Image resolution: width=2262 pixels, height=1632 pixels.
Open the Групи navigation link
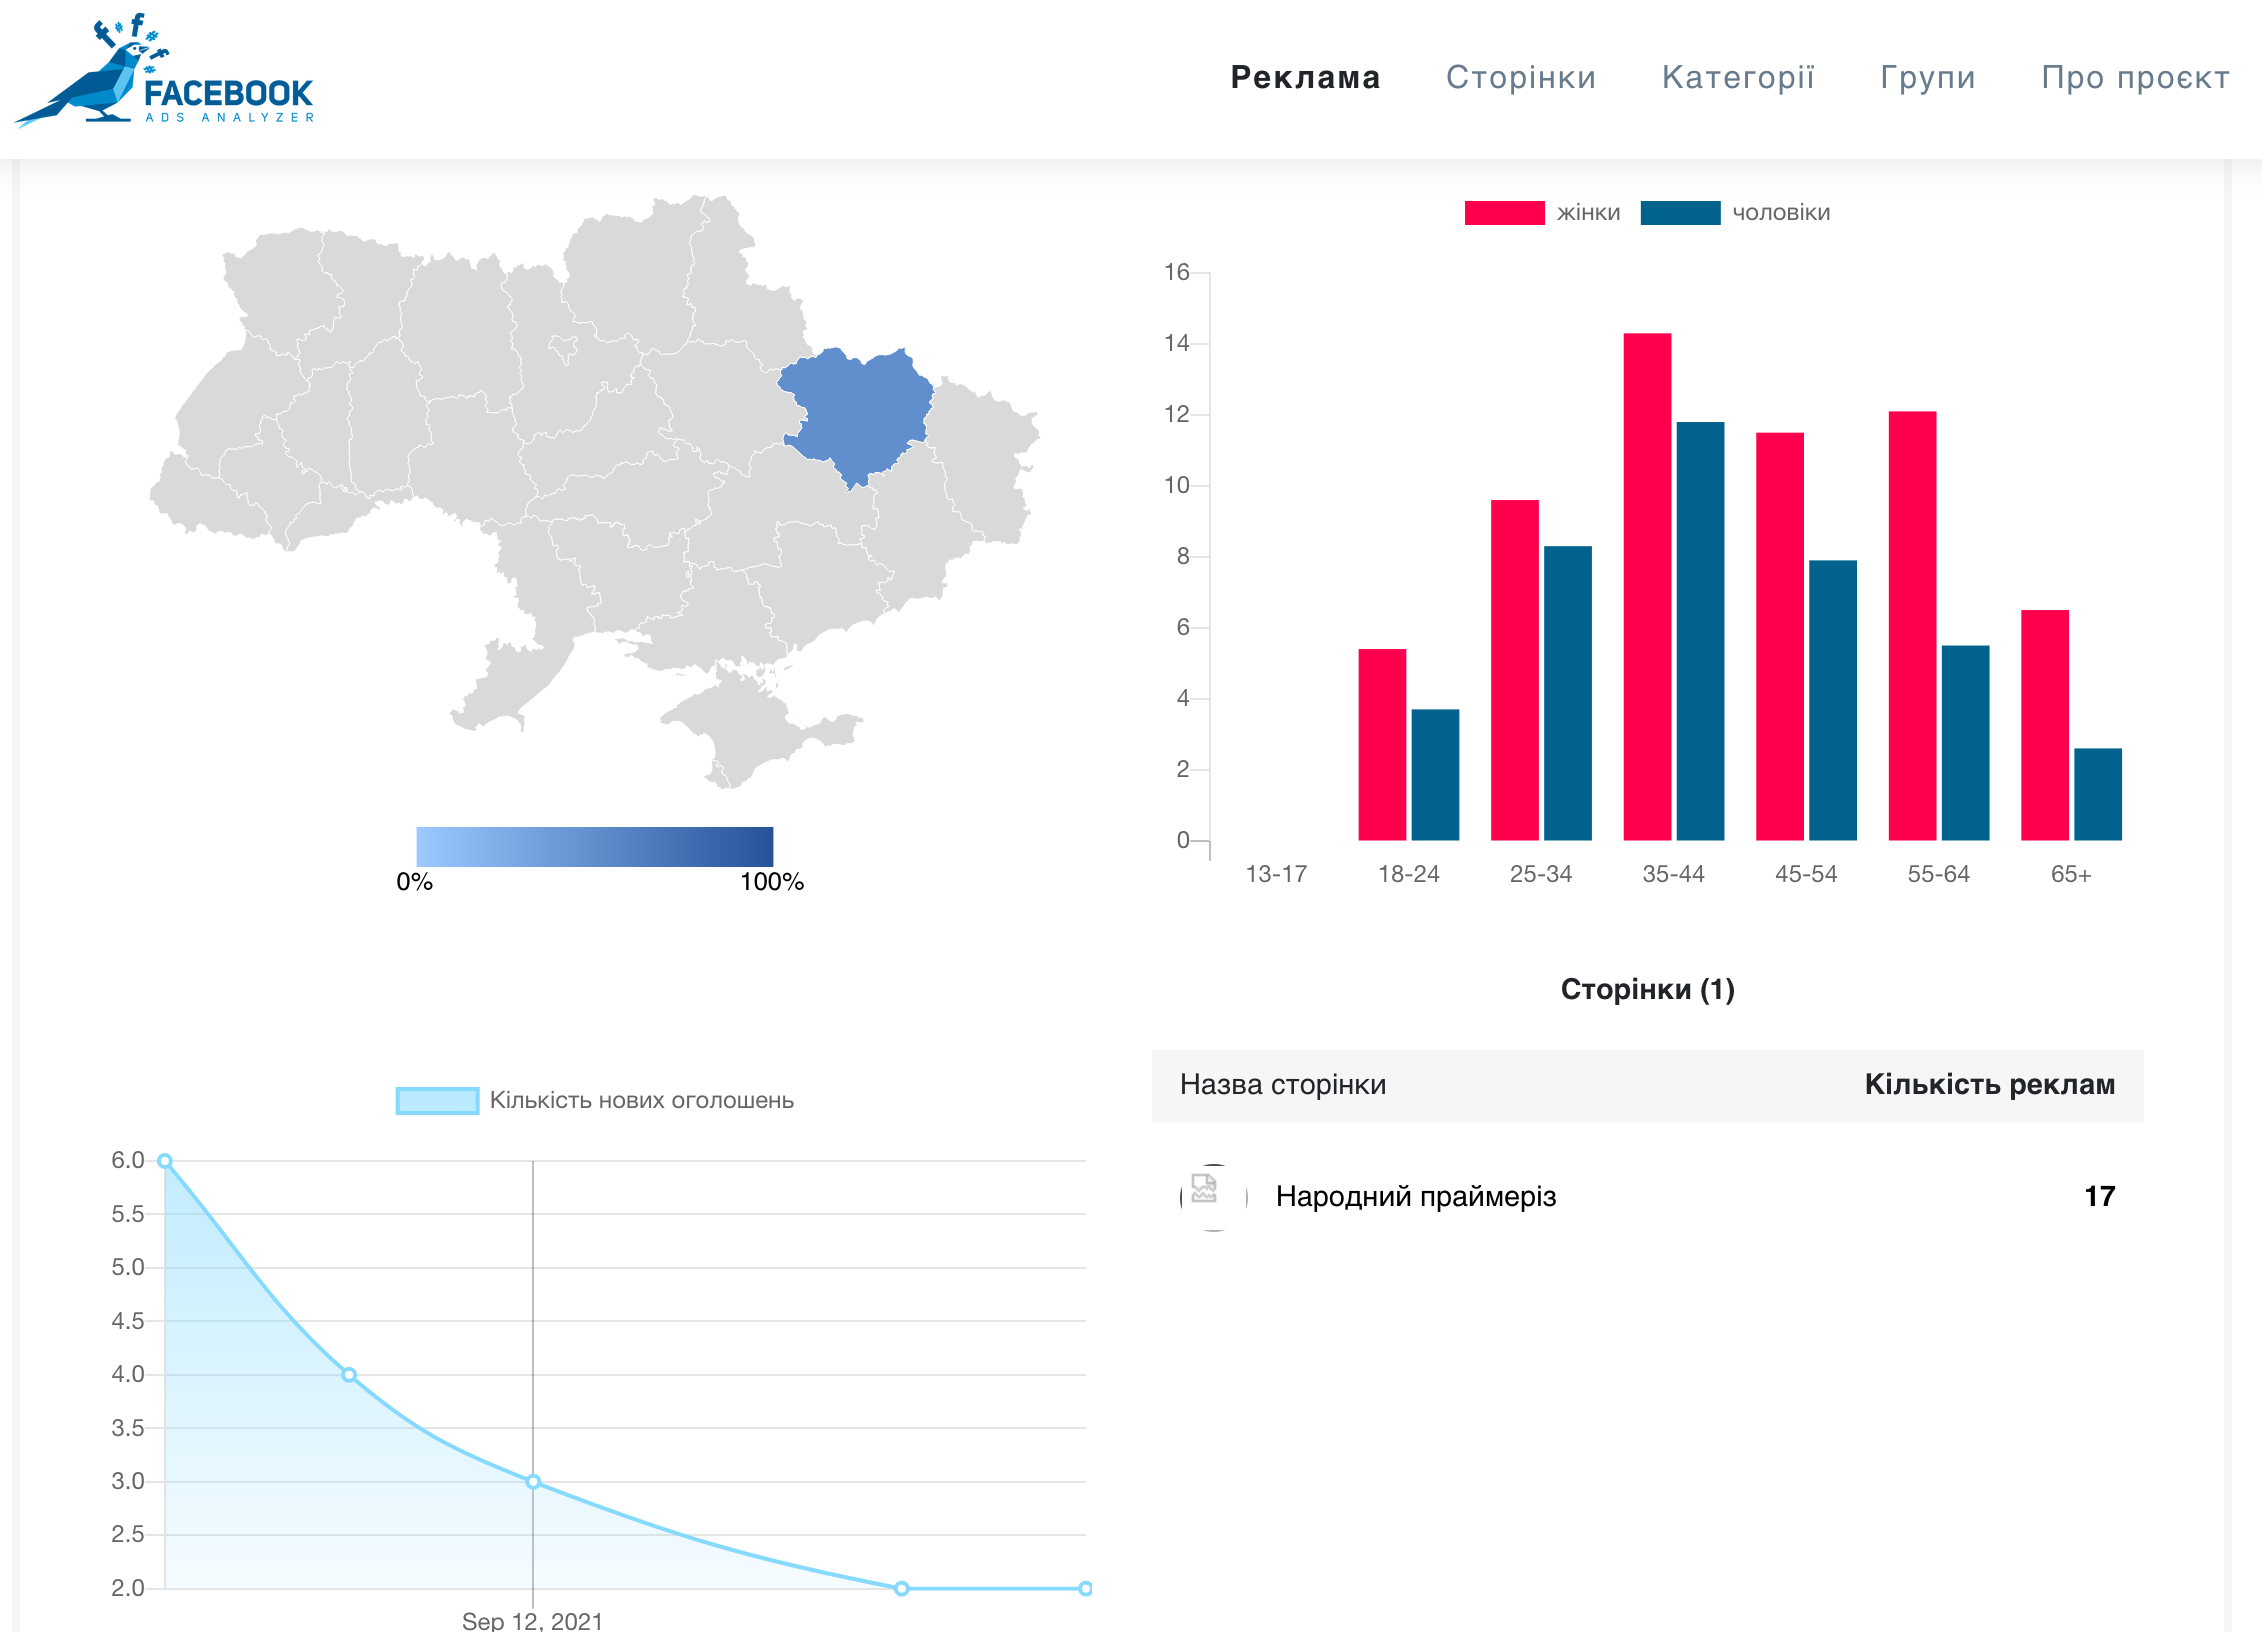(1927, 77)
